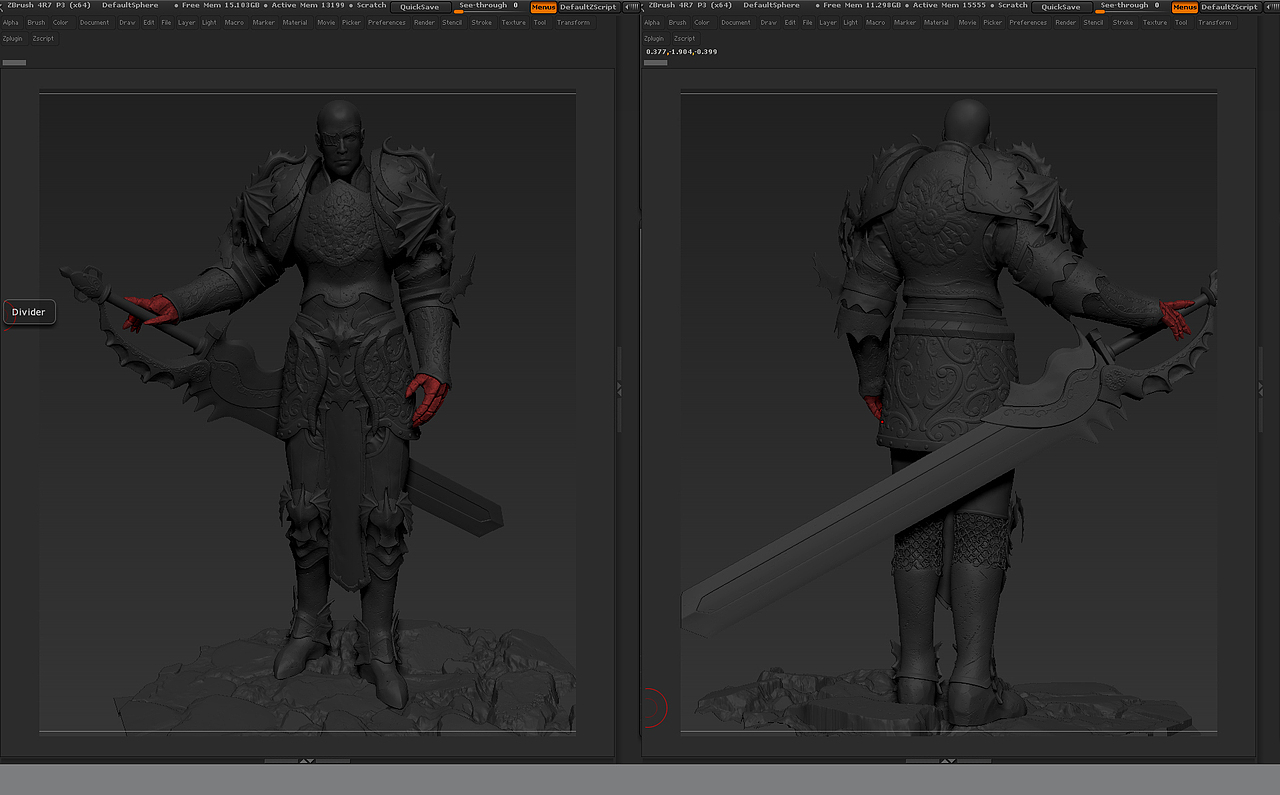1280x795 pixels.
Task: Open the Transform menu in right window
Action: click(x=1215, y=22)
